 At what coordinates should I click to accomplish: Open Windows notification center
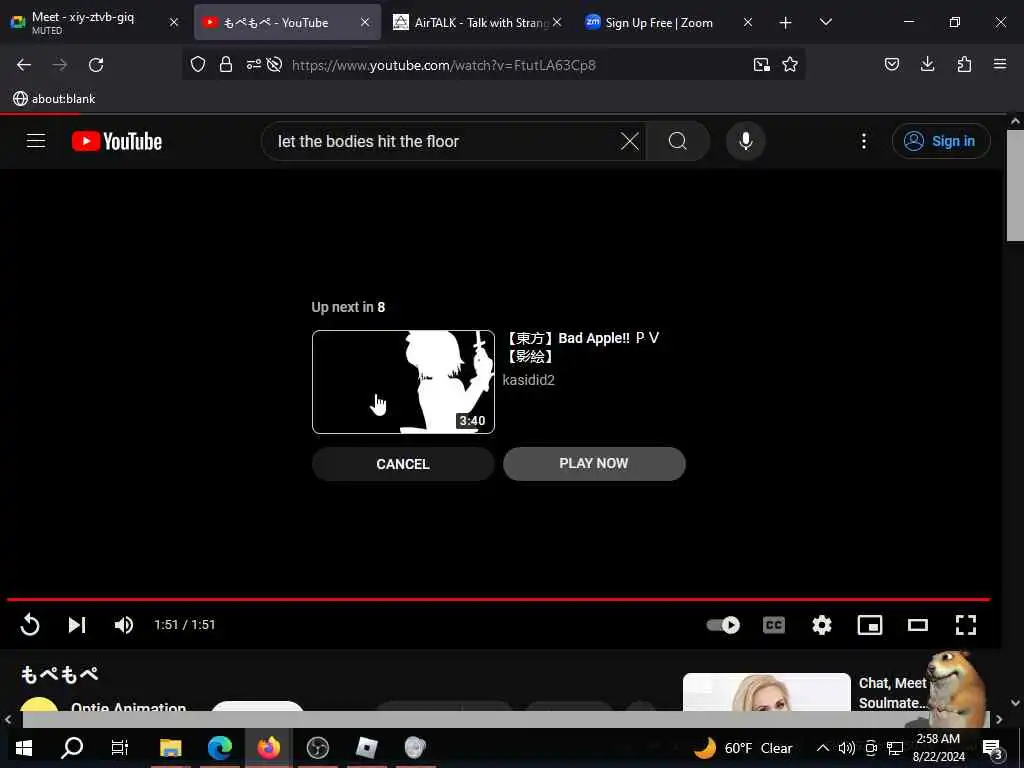click(993, 748)
